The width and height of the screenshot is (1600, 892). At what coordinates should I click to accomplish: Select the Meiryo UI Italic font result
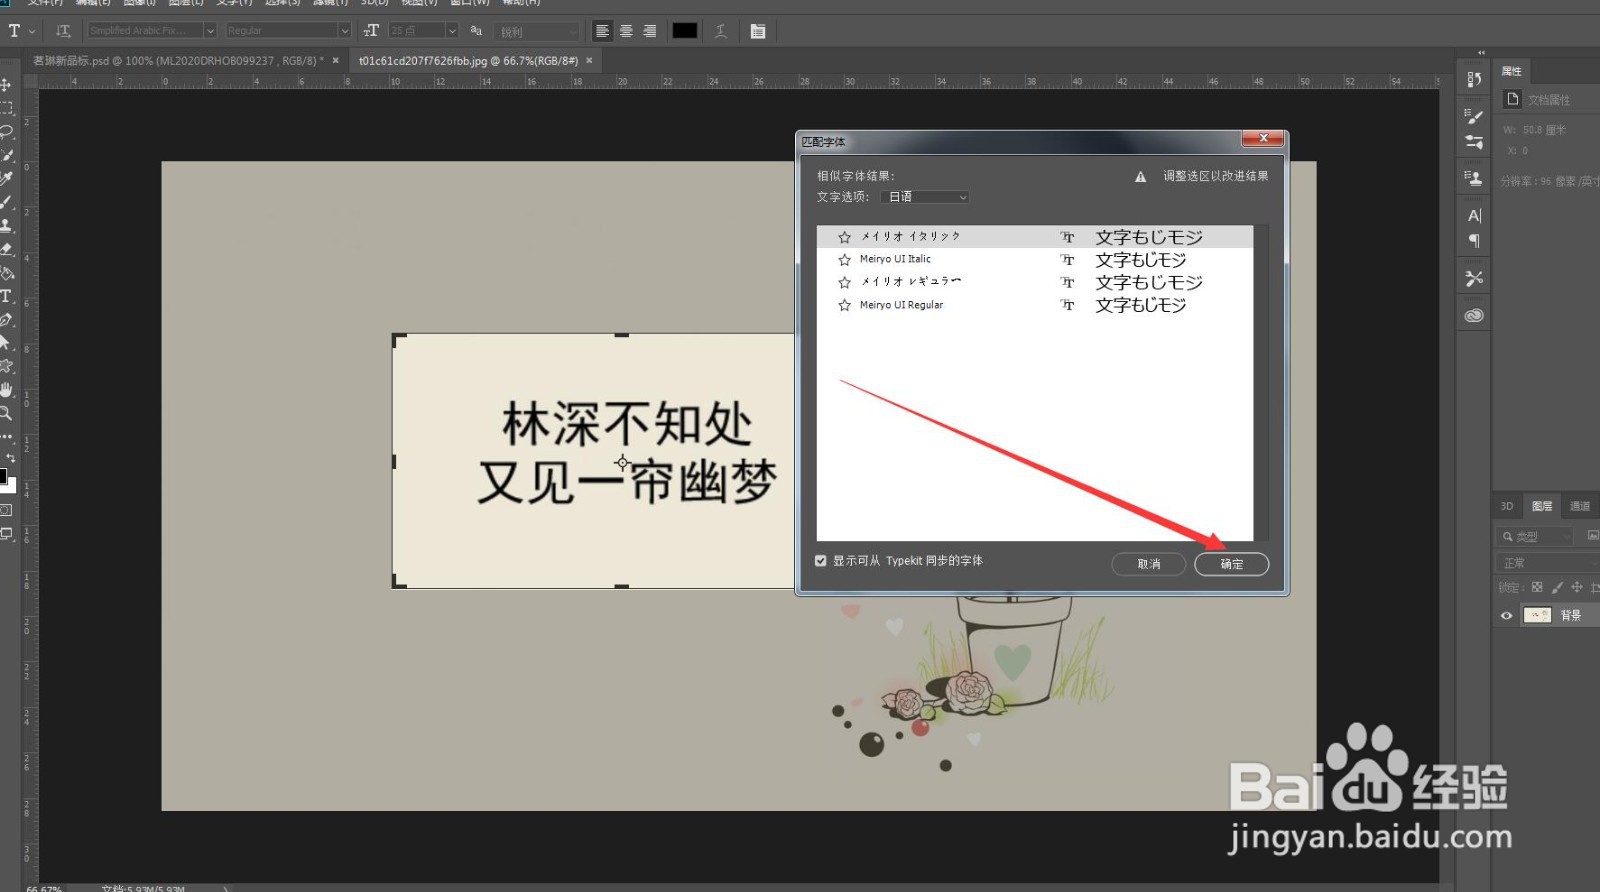click(1035, 260)
